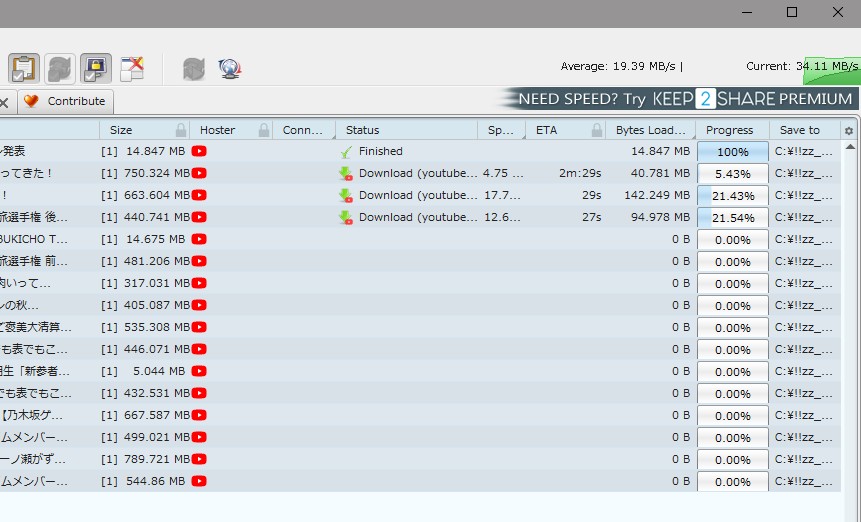Click download status icon in 663.604 MB row
This screenshot has width=861, height=522.
click(x=346, y=195)
